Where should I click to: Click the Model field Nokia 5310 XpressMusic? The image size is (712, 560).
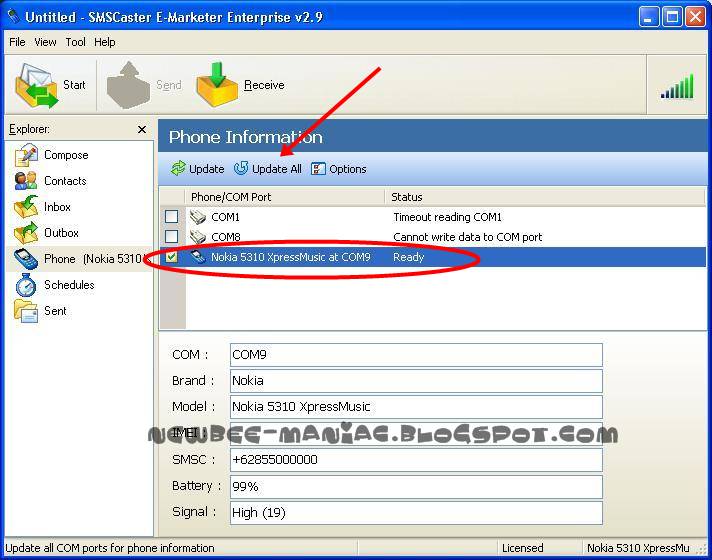tap(416, 406)
